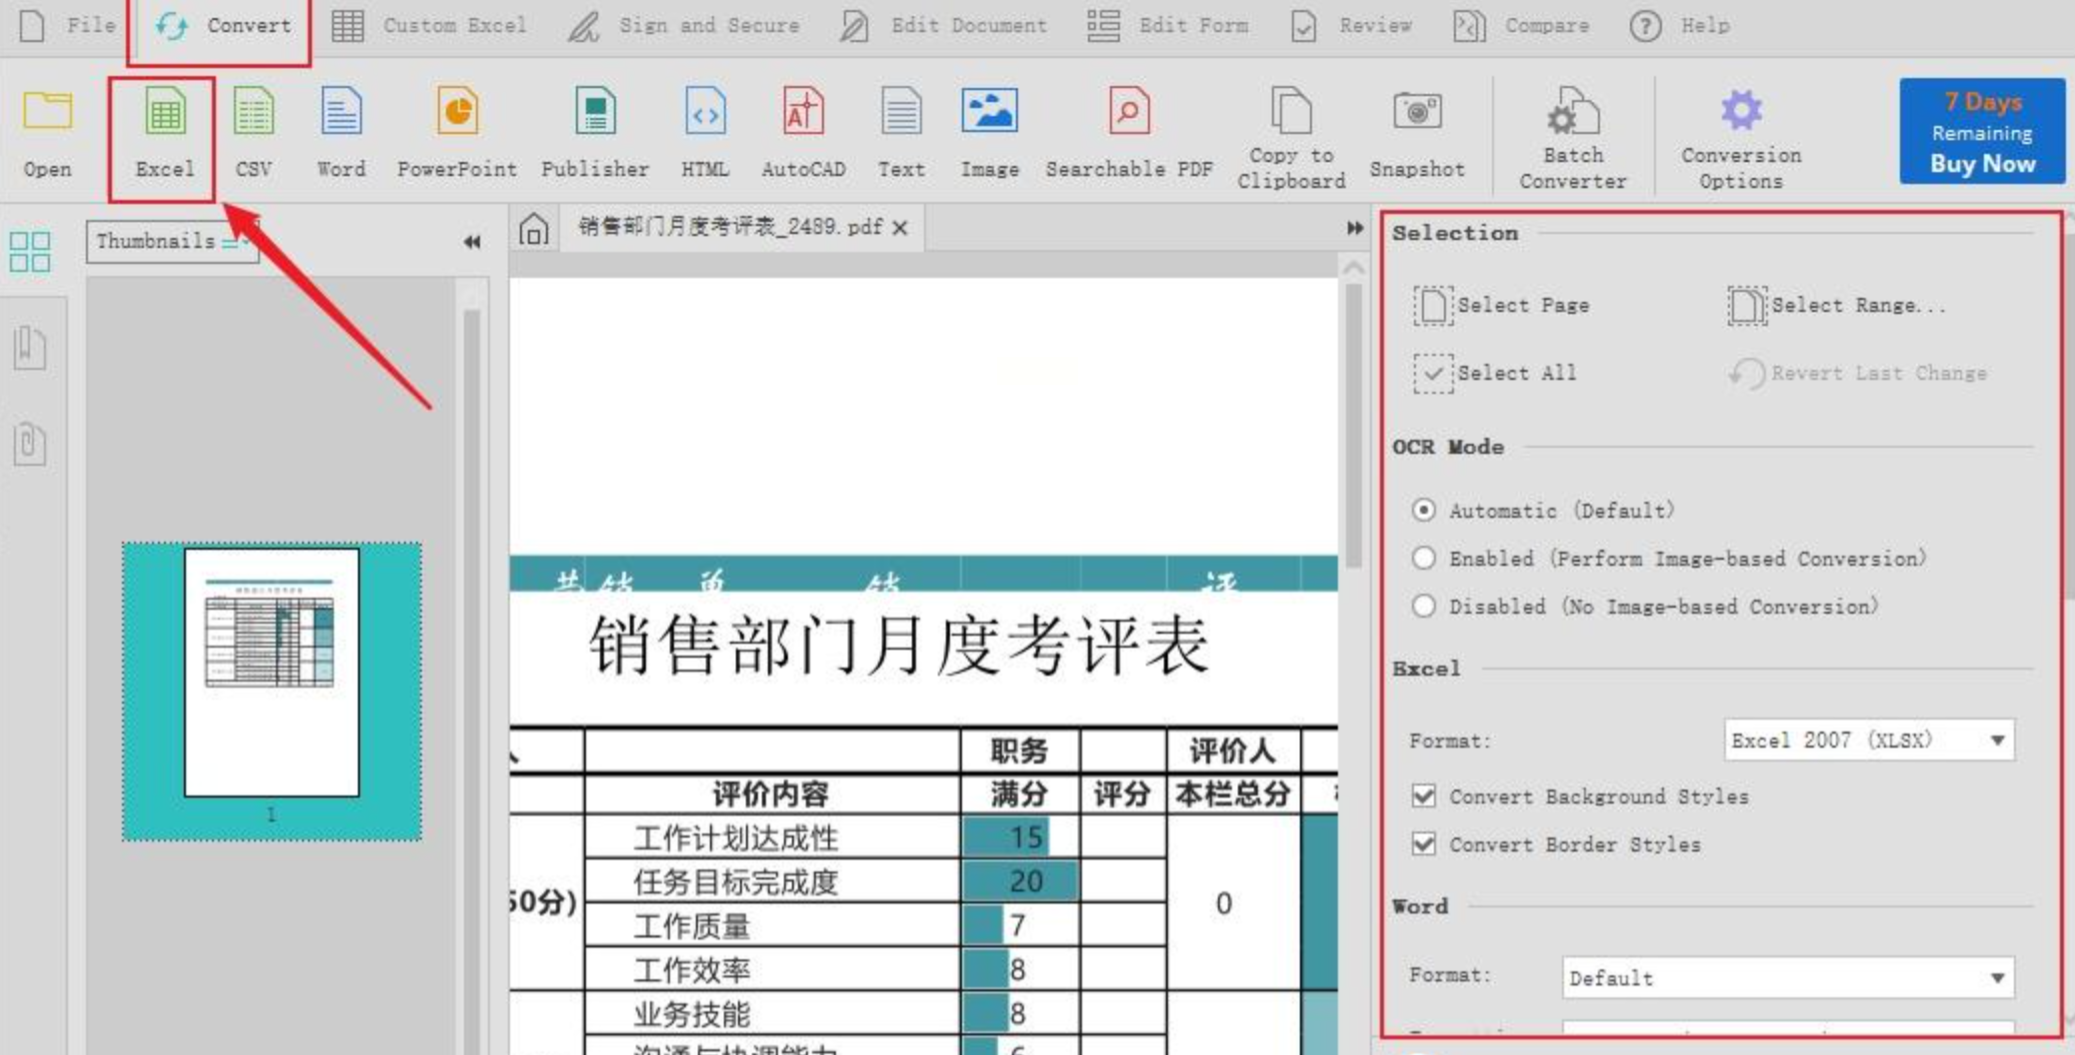Open the Help menu
This screenshot has height=1055, width=2075.
pyautogui.click(x=1680, y=26)
